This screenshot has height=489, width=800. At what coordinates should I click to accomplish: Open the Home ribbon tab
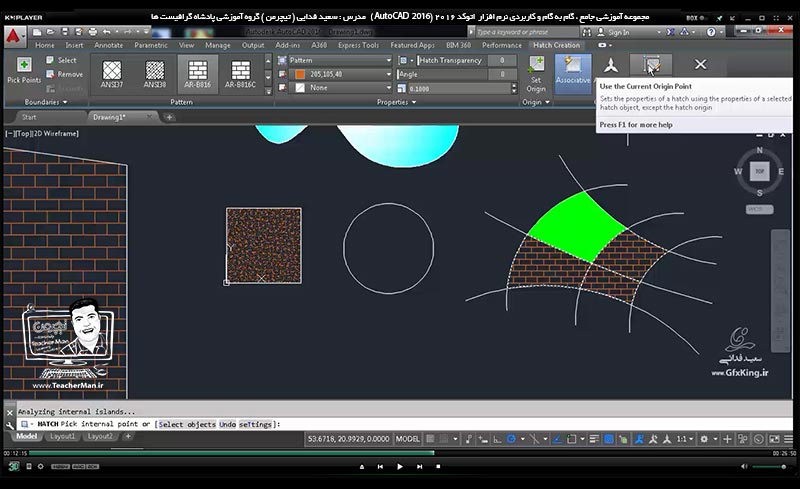pyautogui.click(x=44, y=45)
